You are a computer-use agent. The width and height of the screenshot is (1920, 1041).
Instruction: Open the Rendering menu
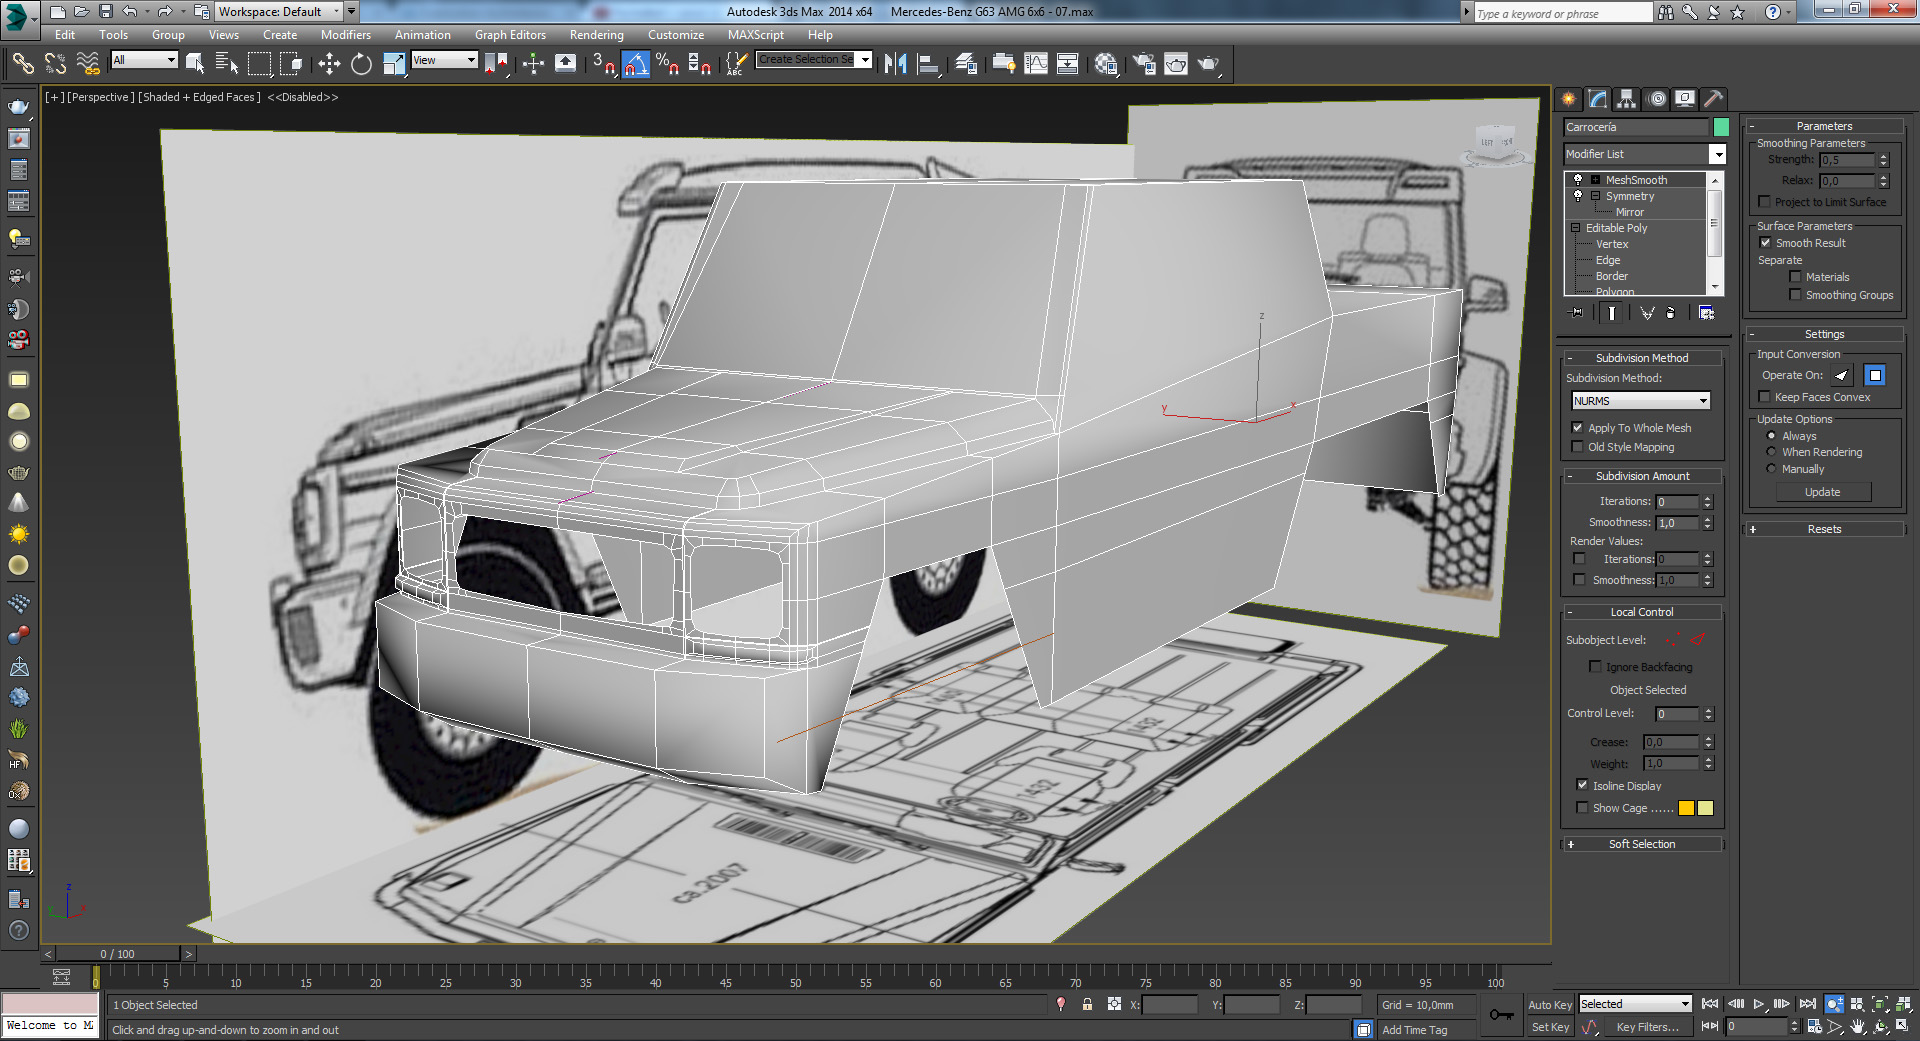[x=596, y=35]
